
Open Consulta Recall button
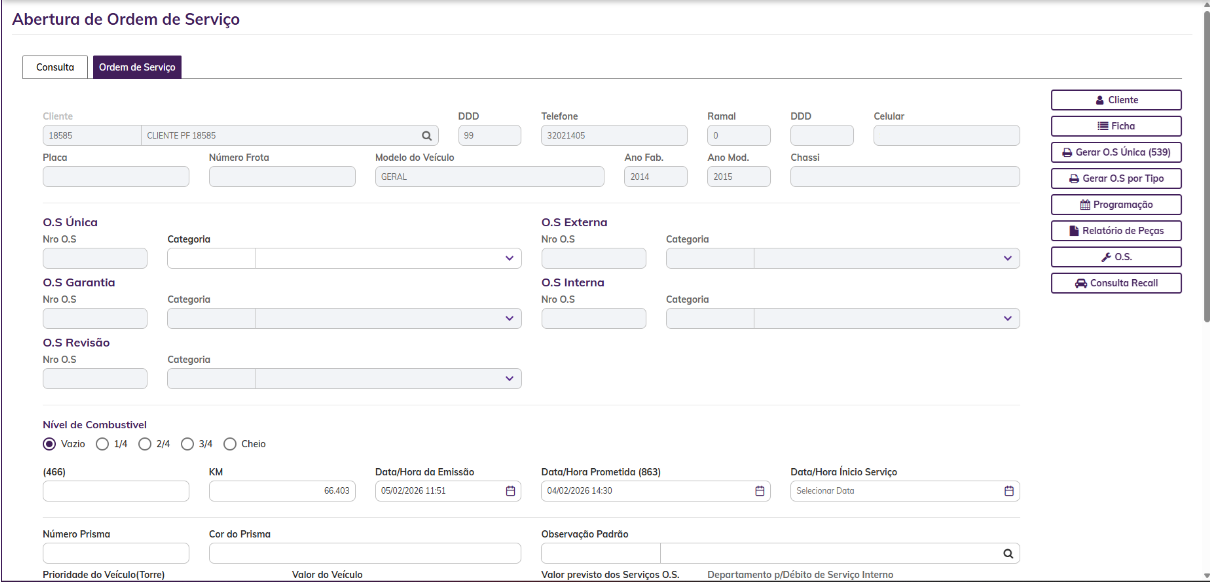(x=1116, y=283)
